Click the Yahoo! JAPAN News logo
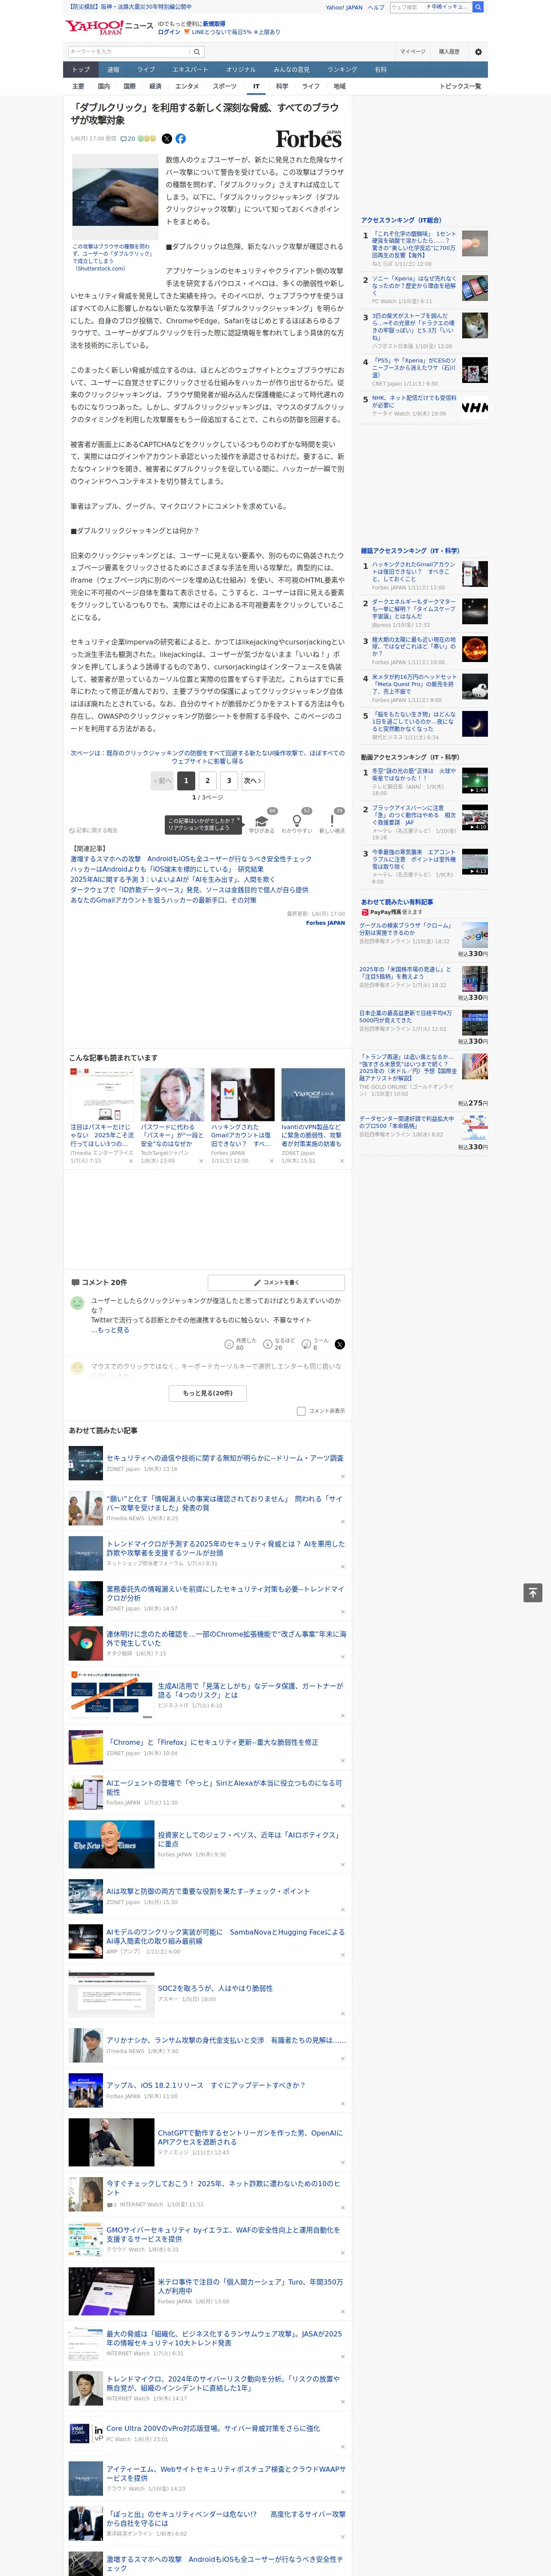Image resolution: width=551 pixels, height=2576 pixels. click(109, 27)
